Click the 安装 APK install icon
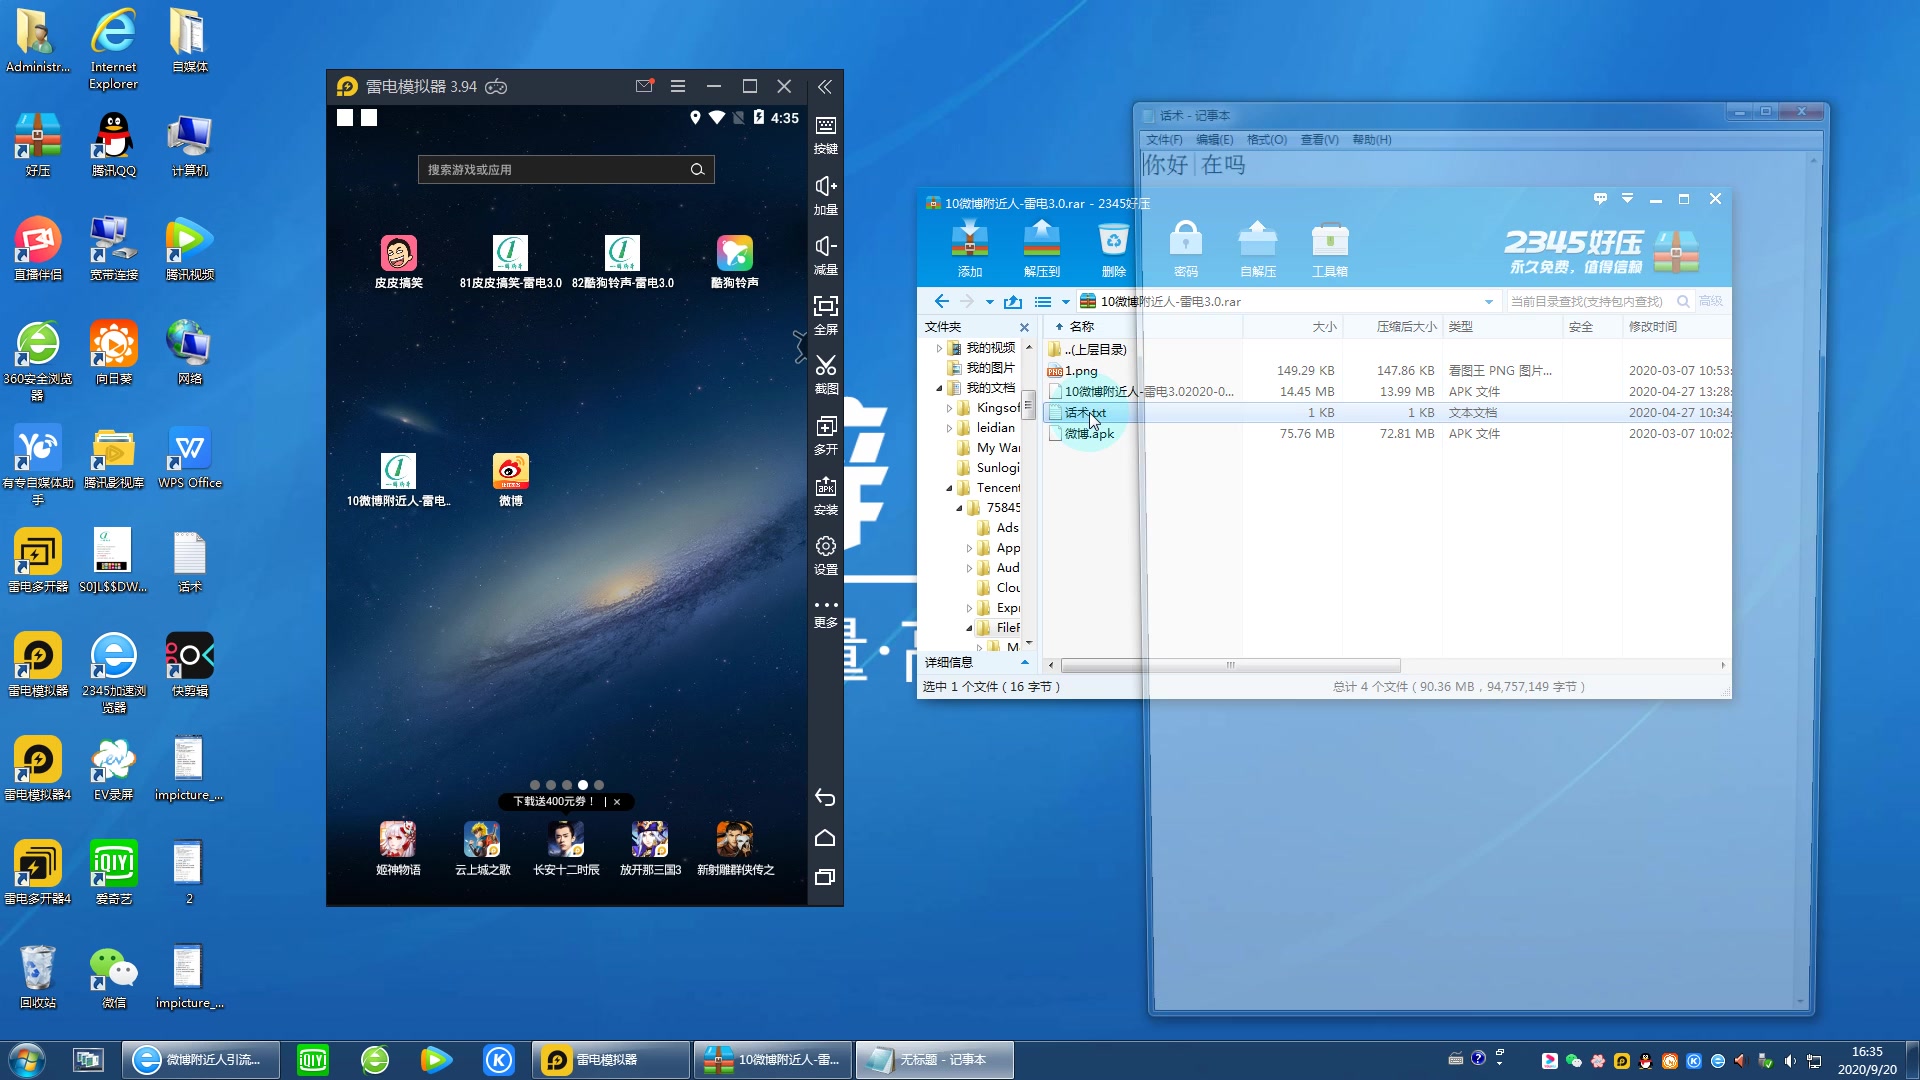 tap(825, 486)
